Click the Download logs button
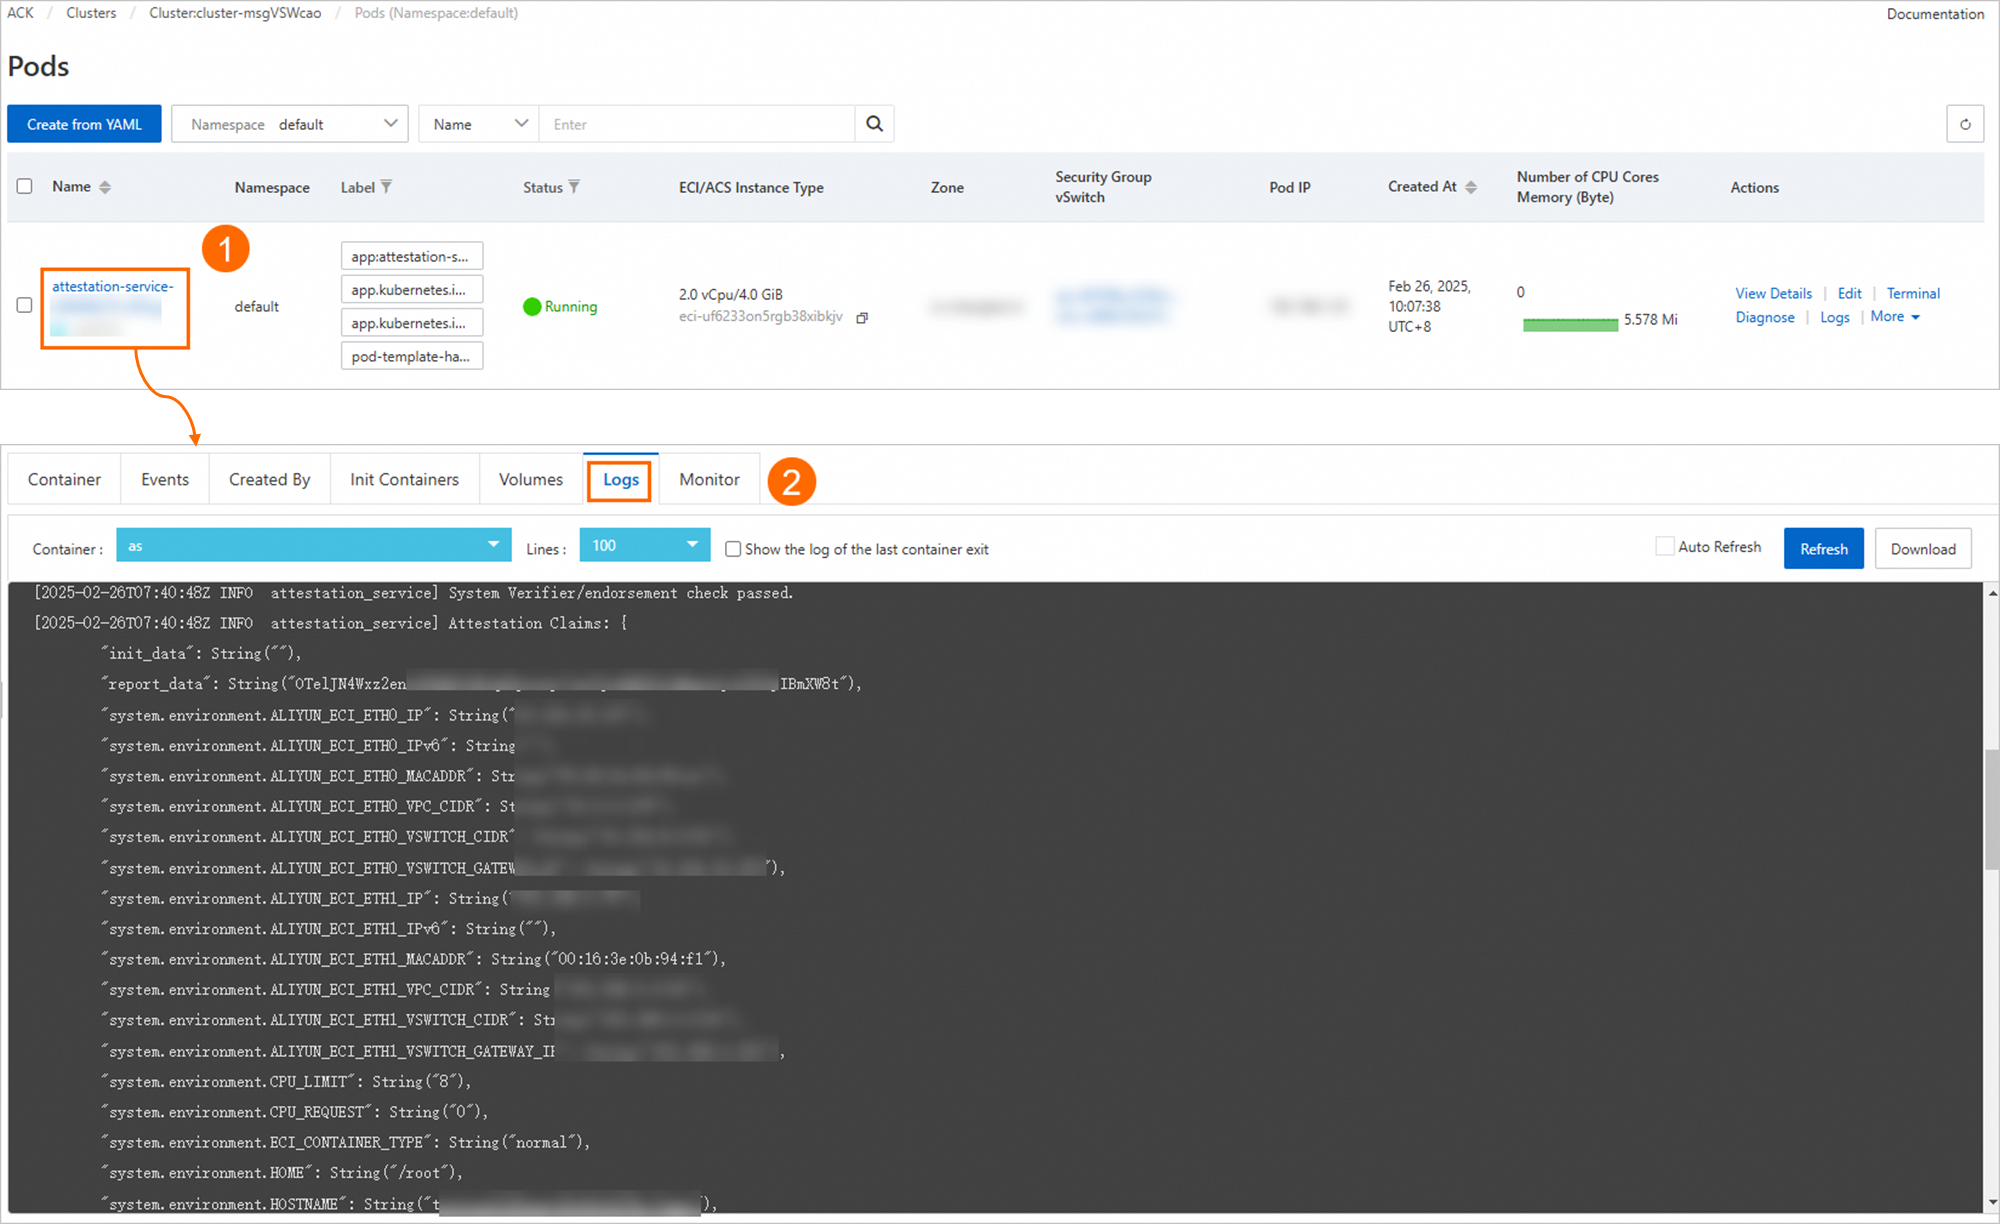The width and height of the screenshot is (2000, 1224). click(x=1922, y=549)
